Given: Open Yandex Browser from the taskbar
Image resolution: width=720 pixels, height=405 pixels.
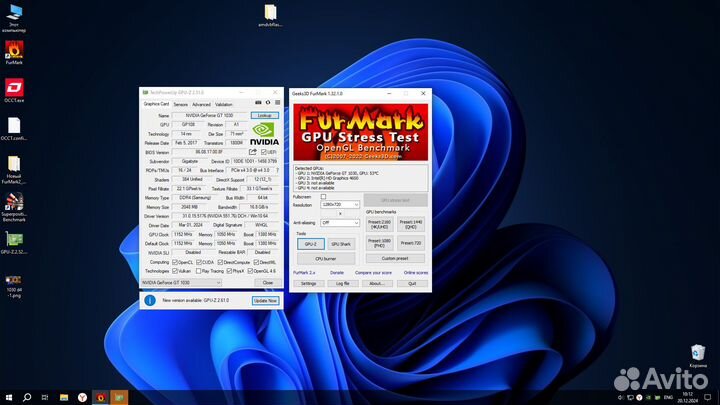Looking at the screenshot, I should [x=82, y=397].
